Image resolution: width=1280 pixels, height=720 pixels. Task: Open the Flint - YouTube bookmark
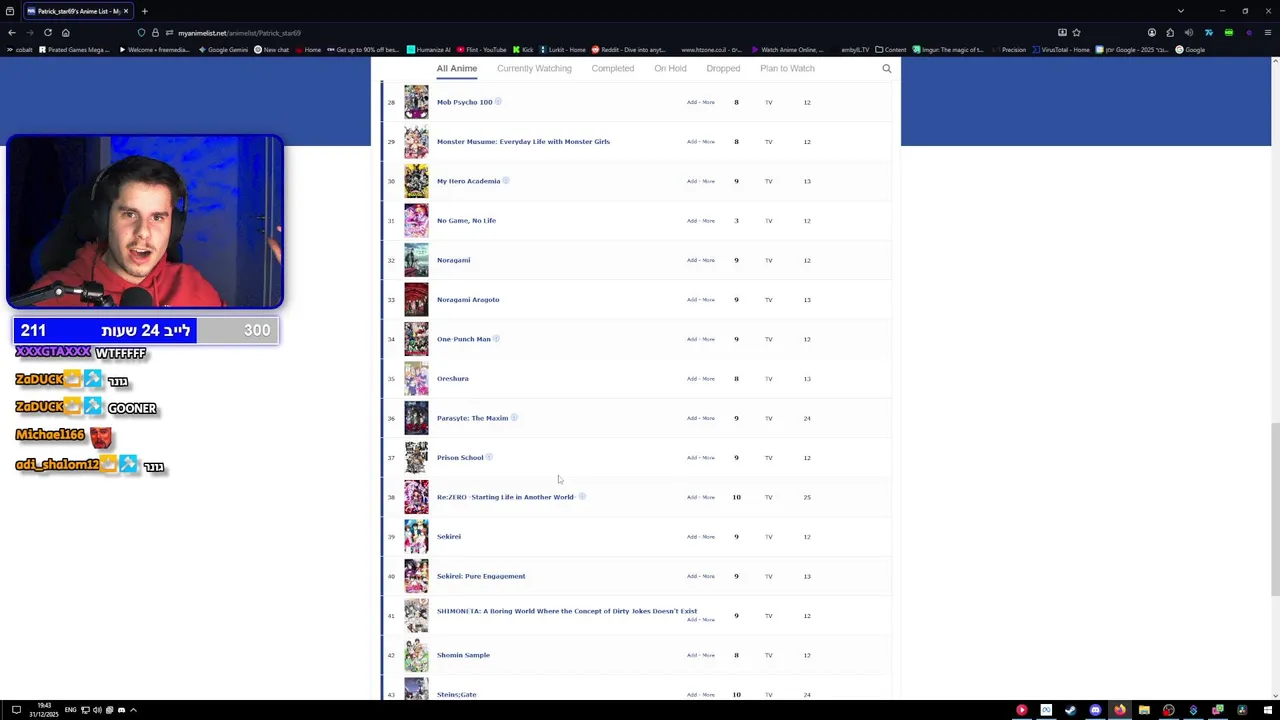pyautogui.click(x=481, y=50)
